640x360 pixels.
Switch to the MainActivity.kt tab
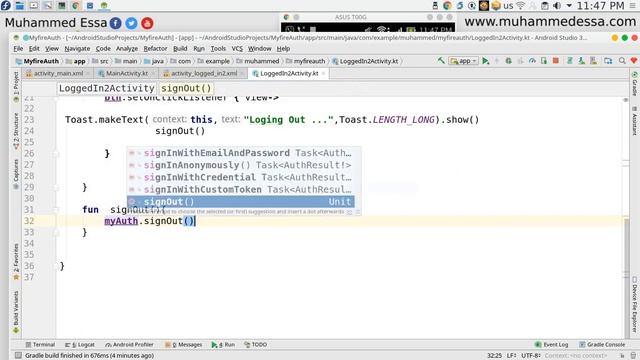[x=127, y=73]
